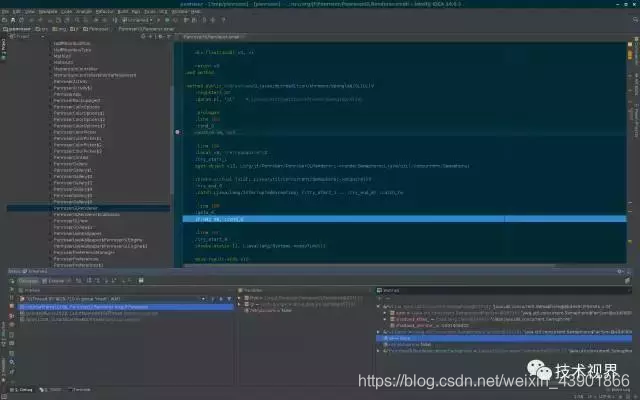
Task: Open debug sidebar settings gear
Action: (12, 362)
